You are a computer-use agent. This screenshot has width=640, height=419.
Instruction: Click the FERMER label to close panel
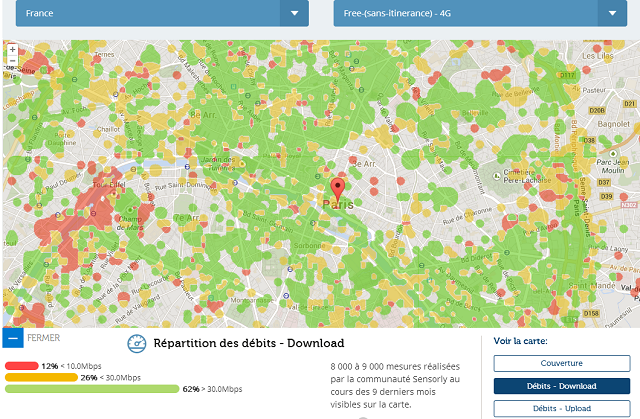(x=44, y=338)
